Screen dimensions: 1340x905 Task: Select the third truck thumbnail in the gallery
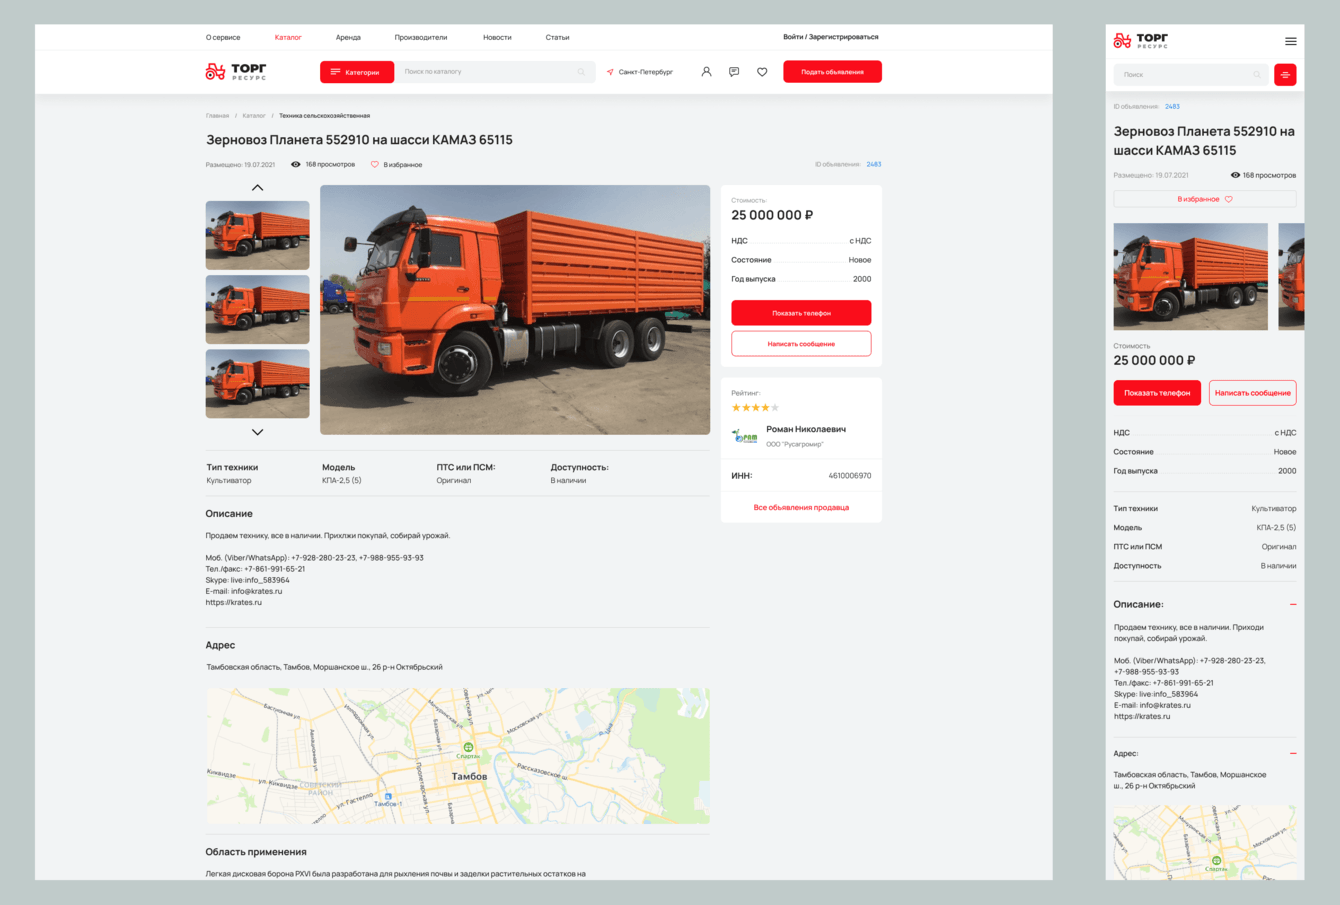257,383
